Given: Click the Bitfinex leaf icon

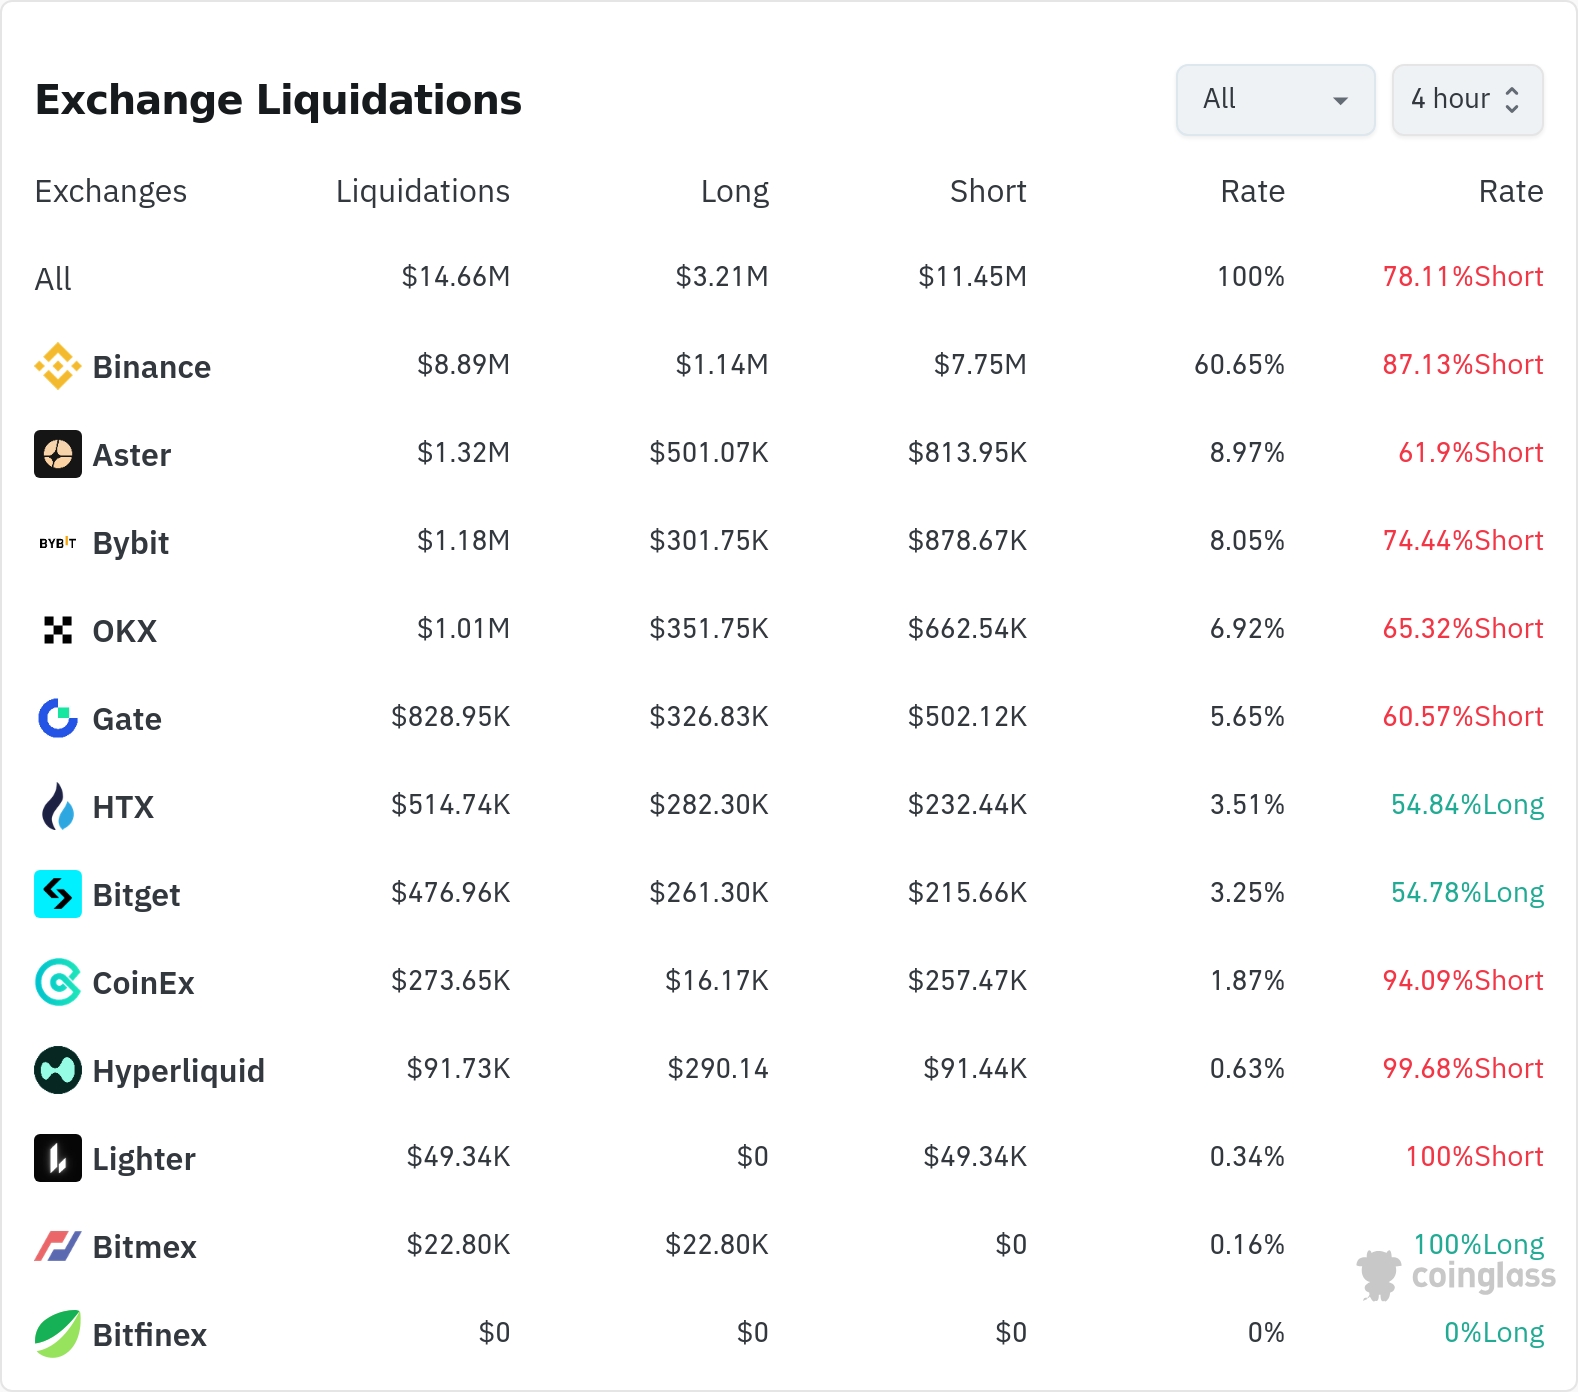Looking at the screenshot, I should click(58, 1334).
